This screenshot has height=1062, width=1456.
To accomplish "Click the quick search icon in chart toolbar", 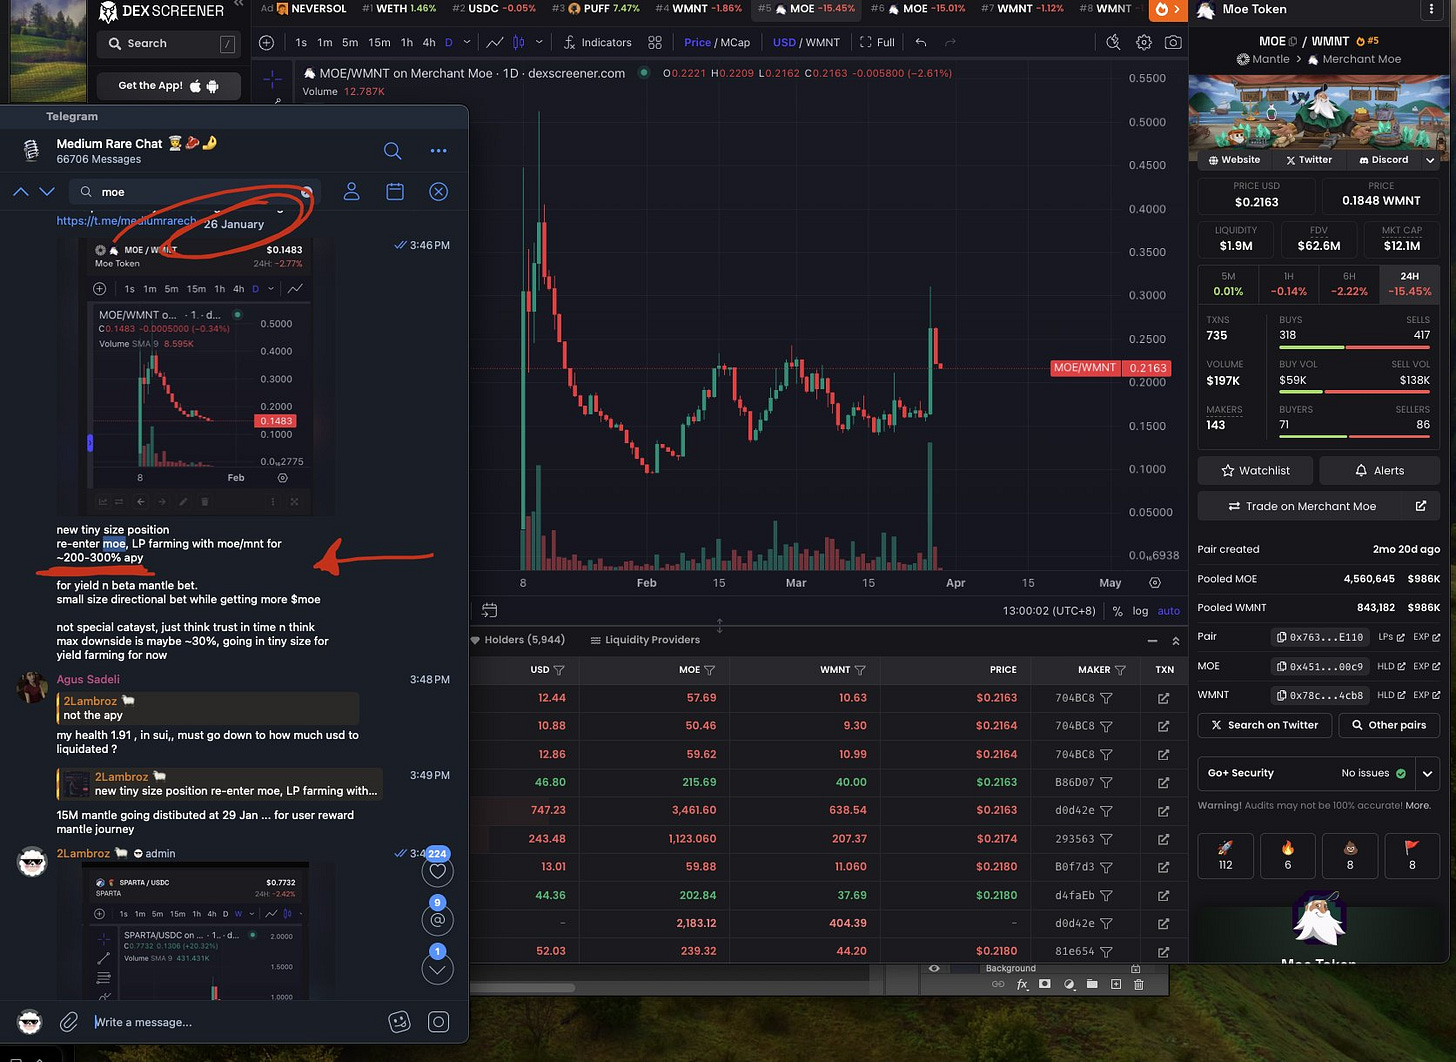I will [1113, 42].
